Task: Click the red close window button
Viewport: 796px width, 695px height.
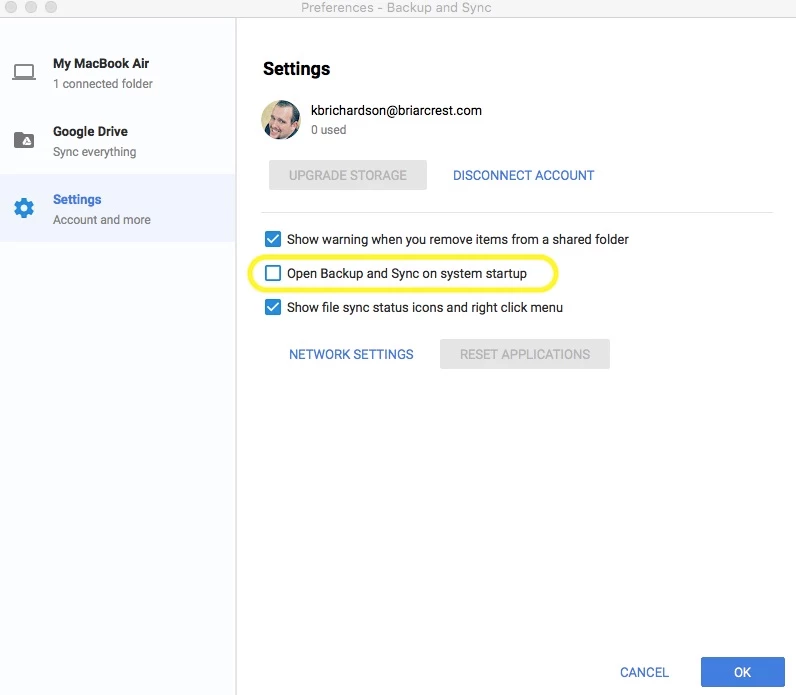Action: pyautogui.click(x=11, y=7)
